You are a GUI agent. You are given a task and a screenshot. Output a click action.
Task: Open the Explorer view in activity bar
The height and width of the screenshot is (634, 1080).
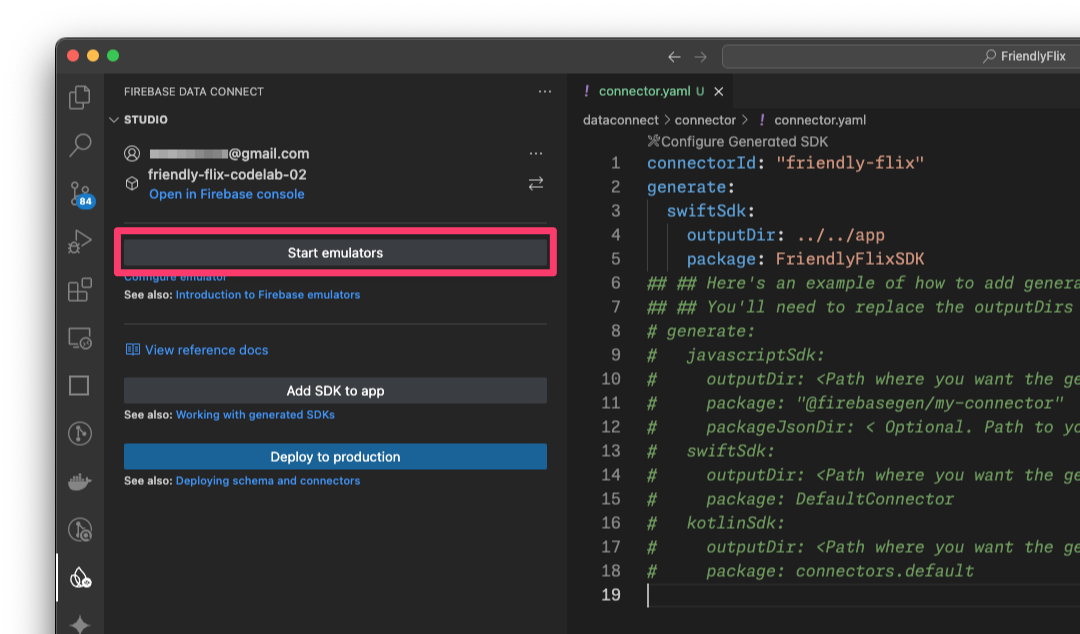coord(79,97)
